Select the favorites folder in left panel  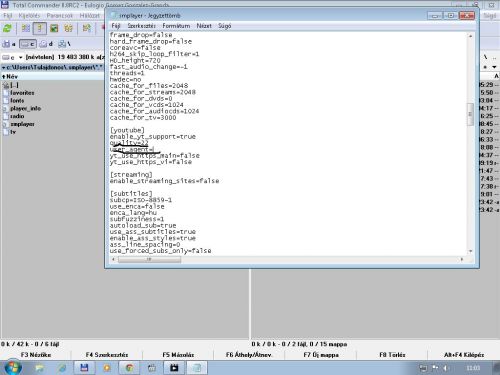pos(19,93)
